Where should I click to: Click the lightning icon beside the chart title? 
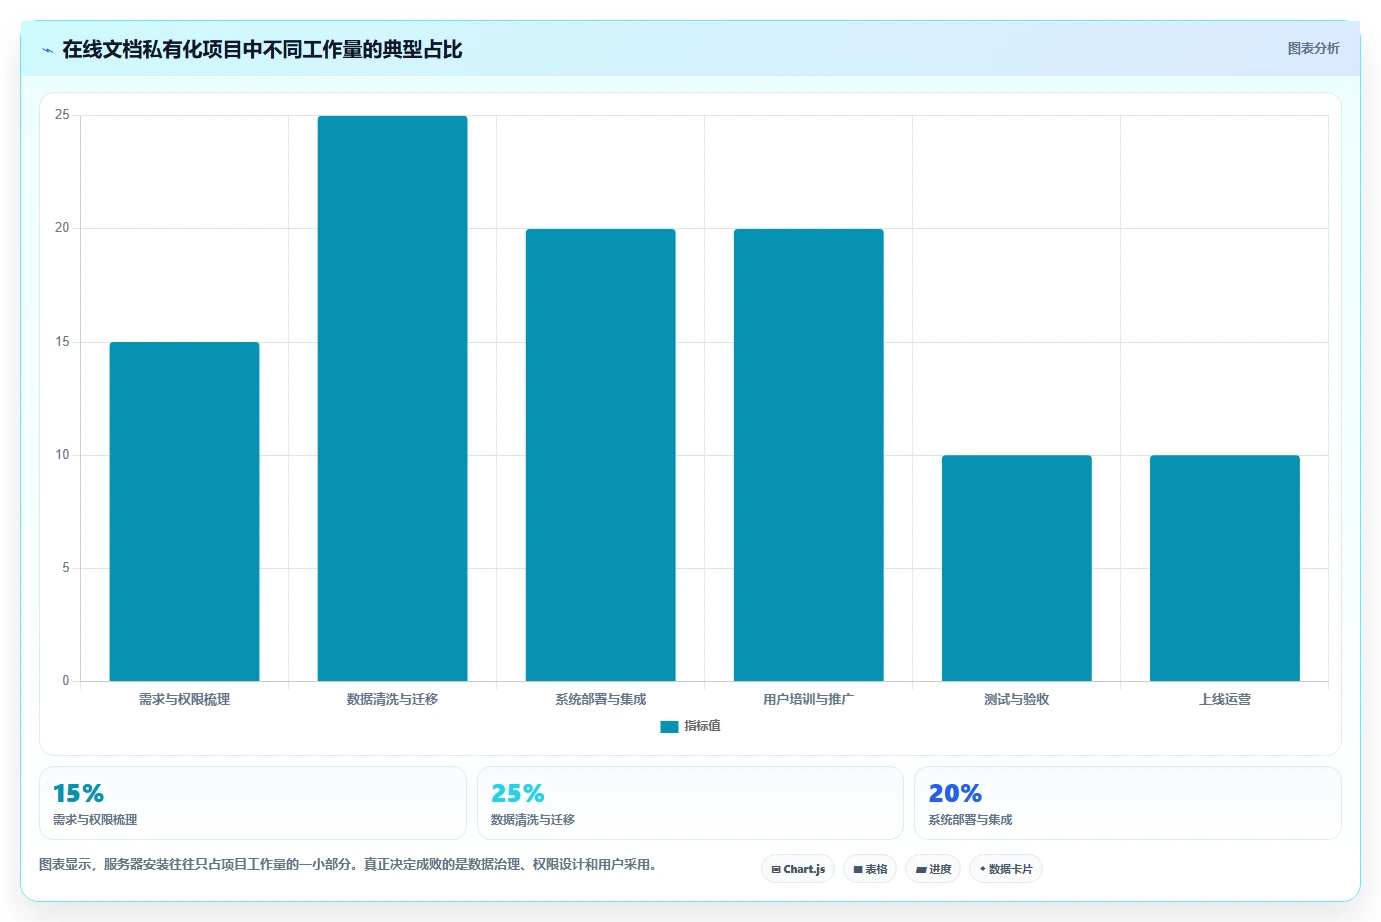coord(47,50)
